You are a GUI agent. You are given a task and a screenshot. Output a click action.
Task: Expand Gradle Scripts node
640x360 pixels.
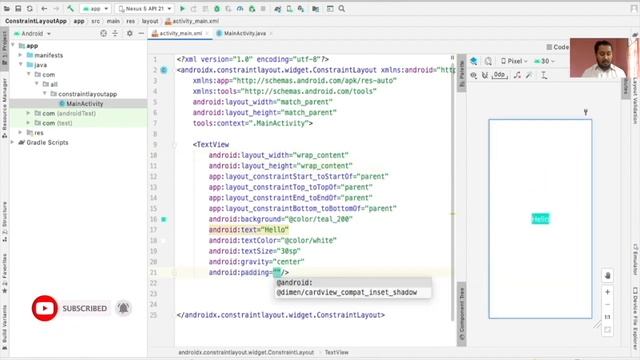13,142
